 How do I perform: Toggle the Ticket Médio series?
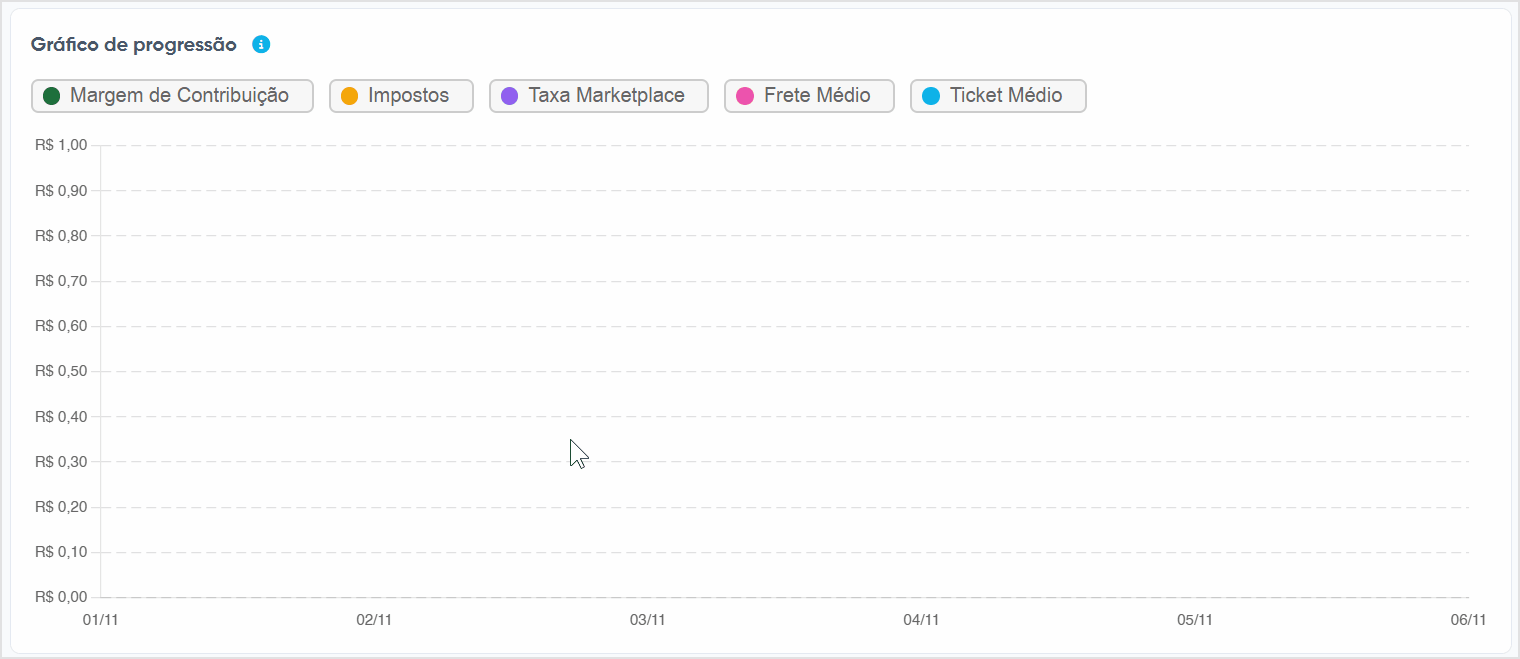(x=998, y=96)
